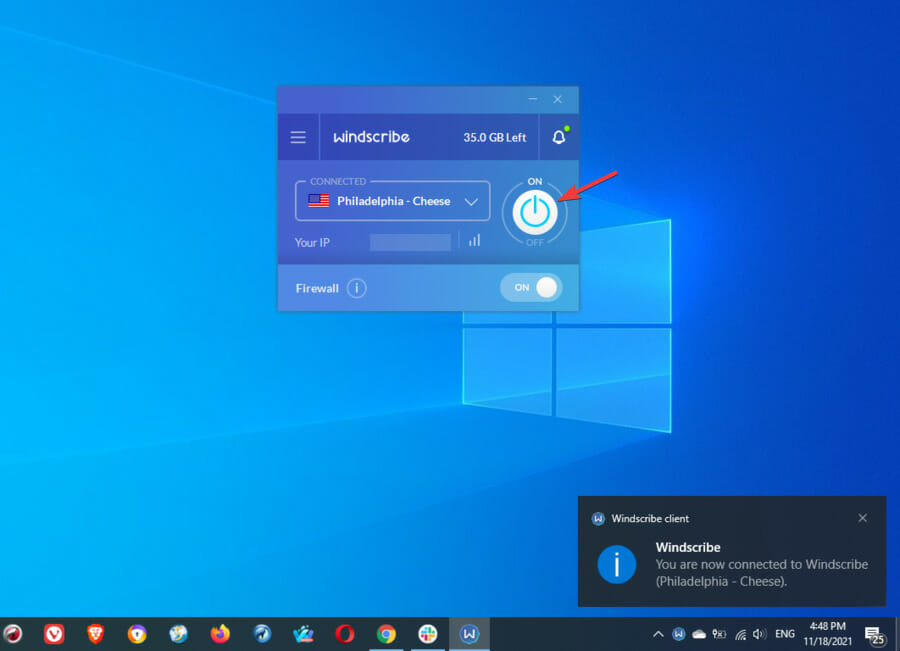Turn off the VPN power button

(x=535, y=211)
